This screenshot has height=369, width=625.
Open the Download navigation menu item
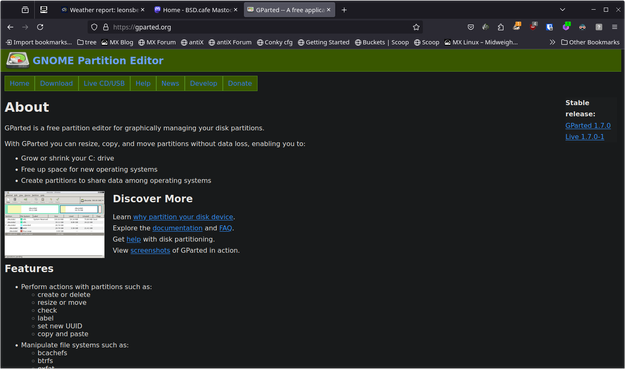56,83
